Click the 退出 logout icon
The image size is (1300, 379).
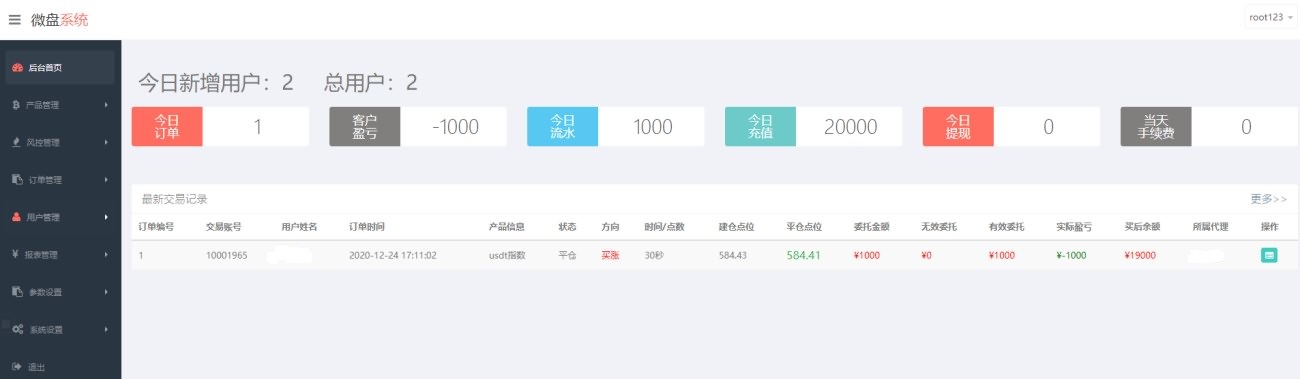click(17, 367)
